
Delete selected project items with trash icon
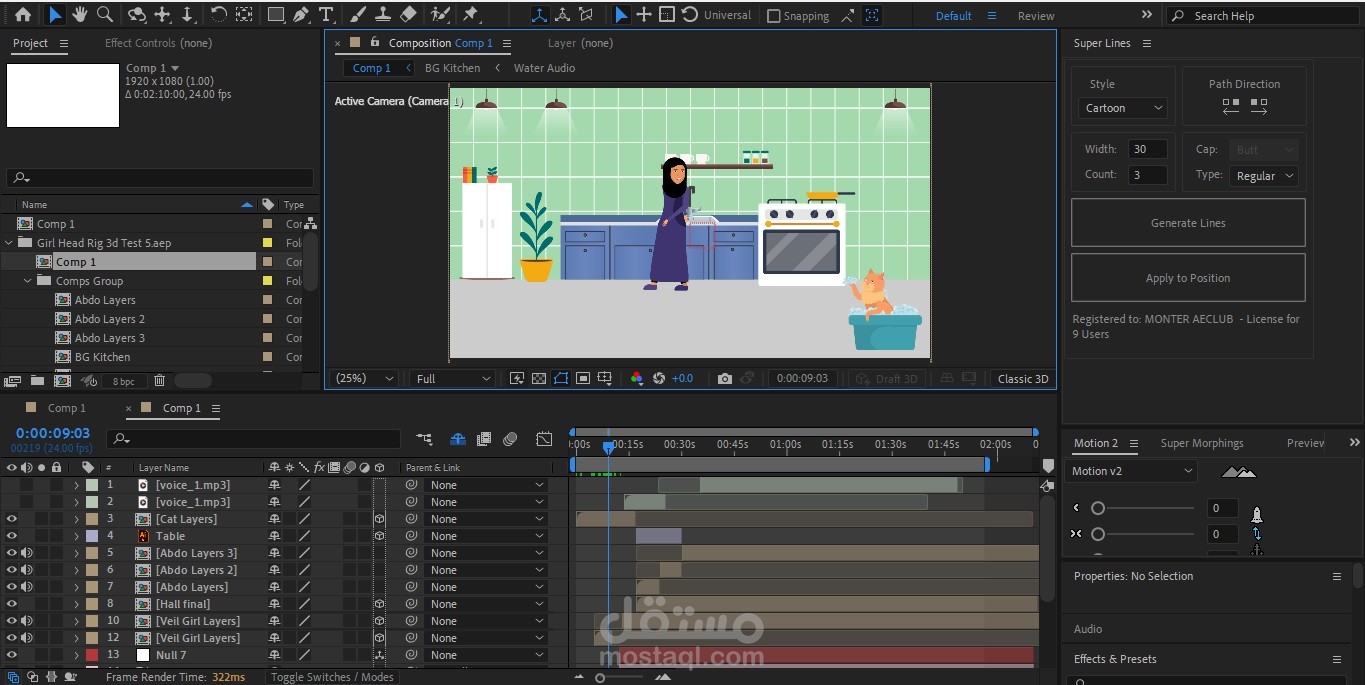[159, 381]
